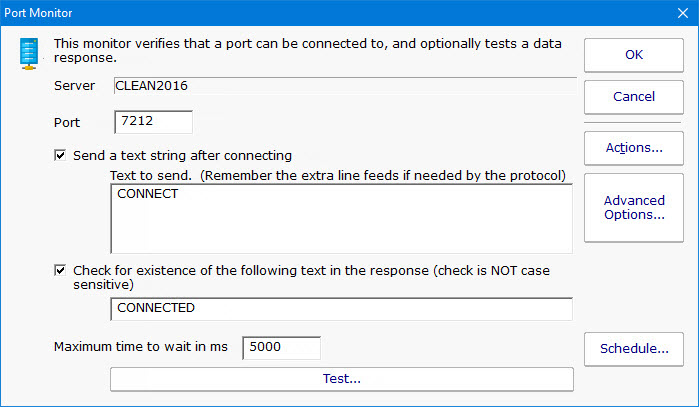Open the Schedule... settings
Screen dimensions: 699x407
(633, 349)
